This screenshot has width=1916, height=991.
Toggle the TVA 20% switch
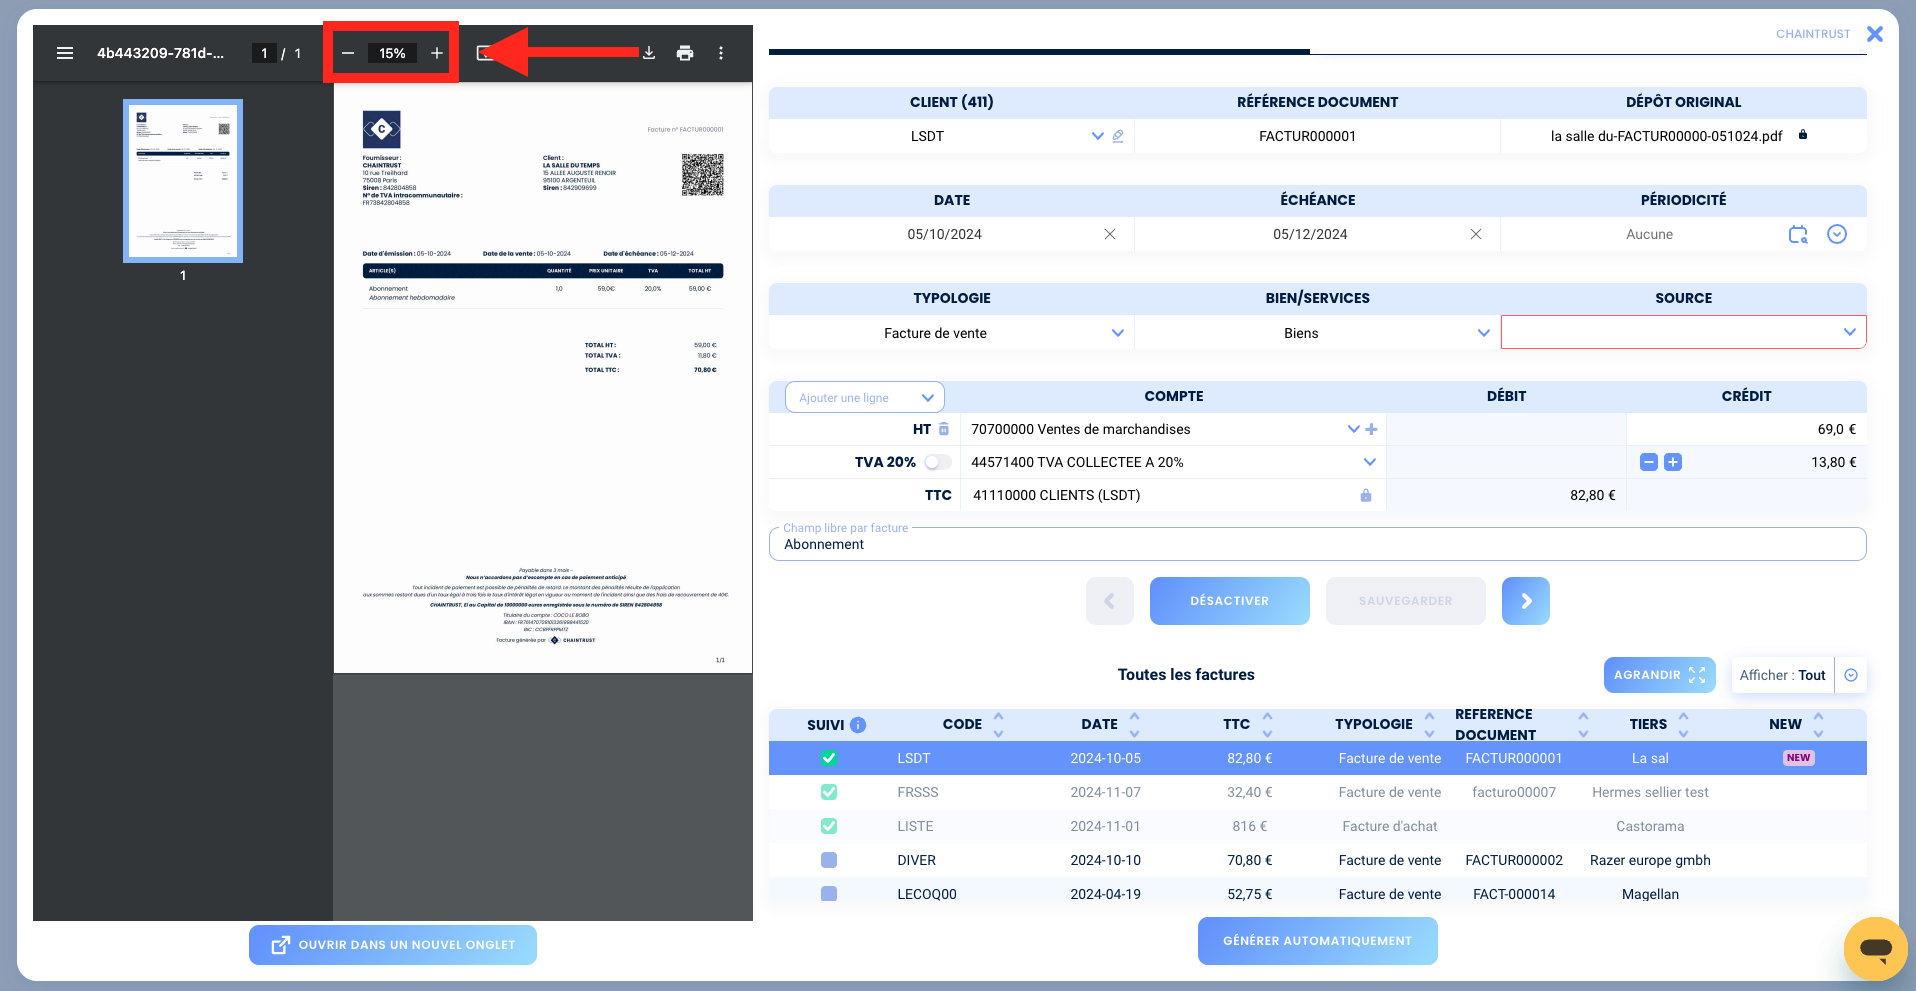point(938,462)
